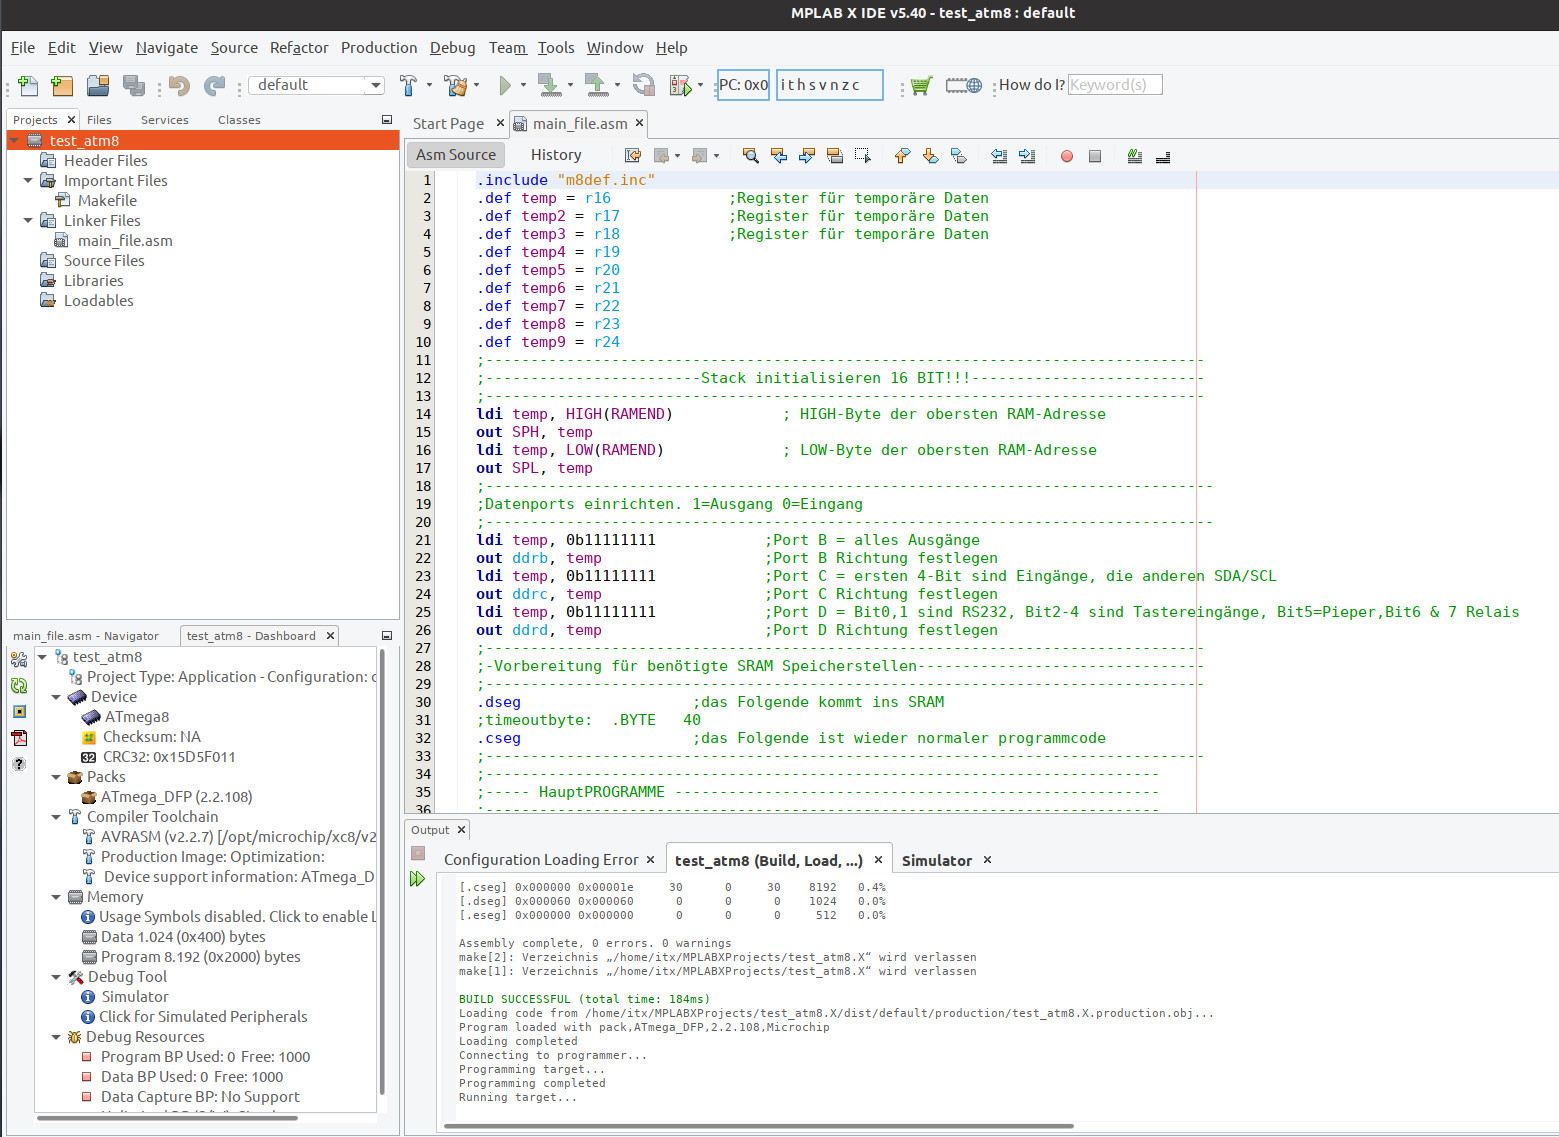Click the Make and Program Device icon
1559x1137 pixels.
[x=549, y=86]
